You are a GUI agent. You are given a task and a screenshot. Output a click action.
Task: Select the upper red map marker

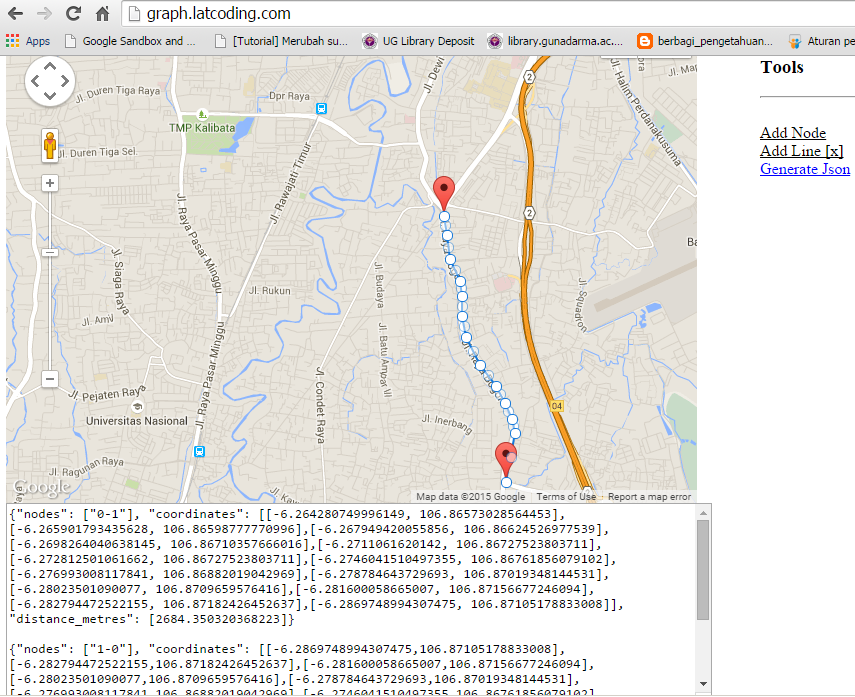pyautogui.click(x=444, y=193)
